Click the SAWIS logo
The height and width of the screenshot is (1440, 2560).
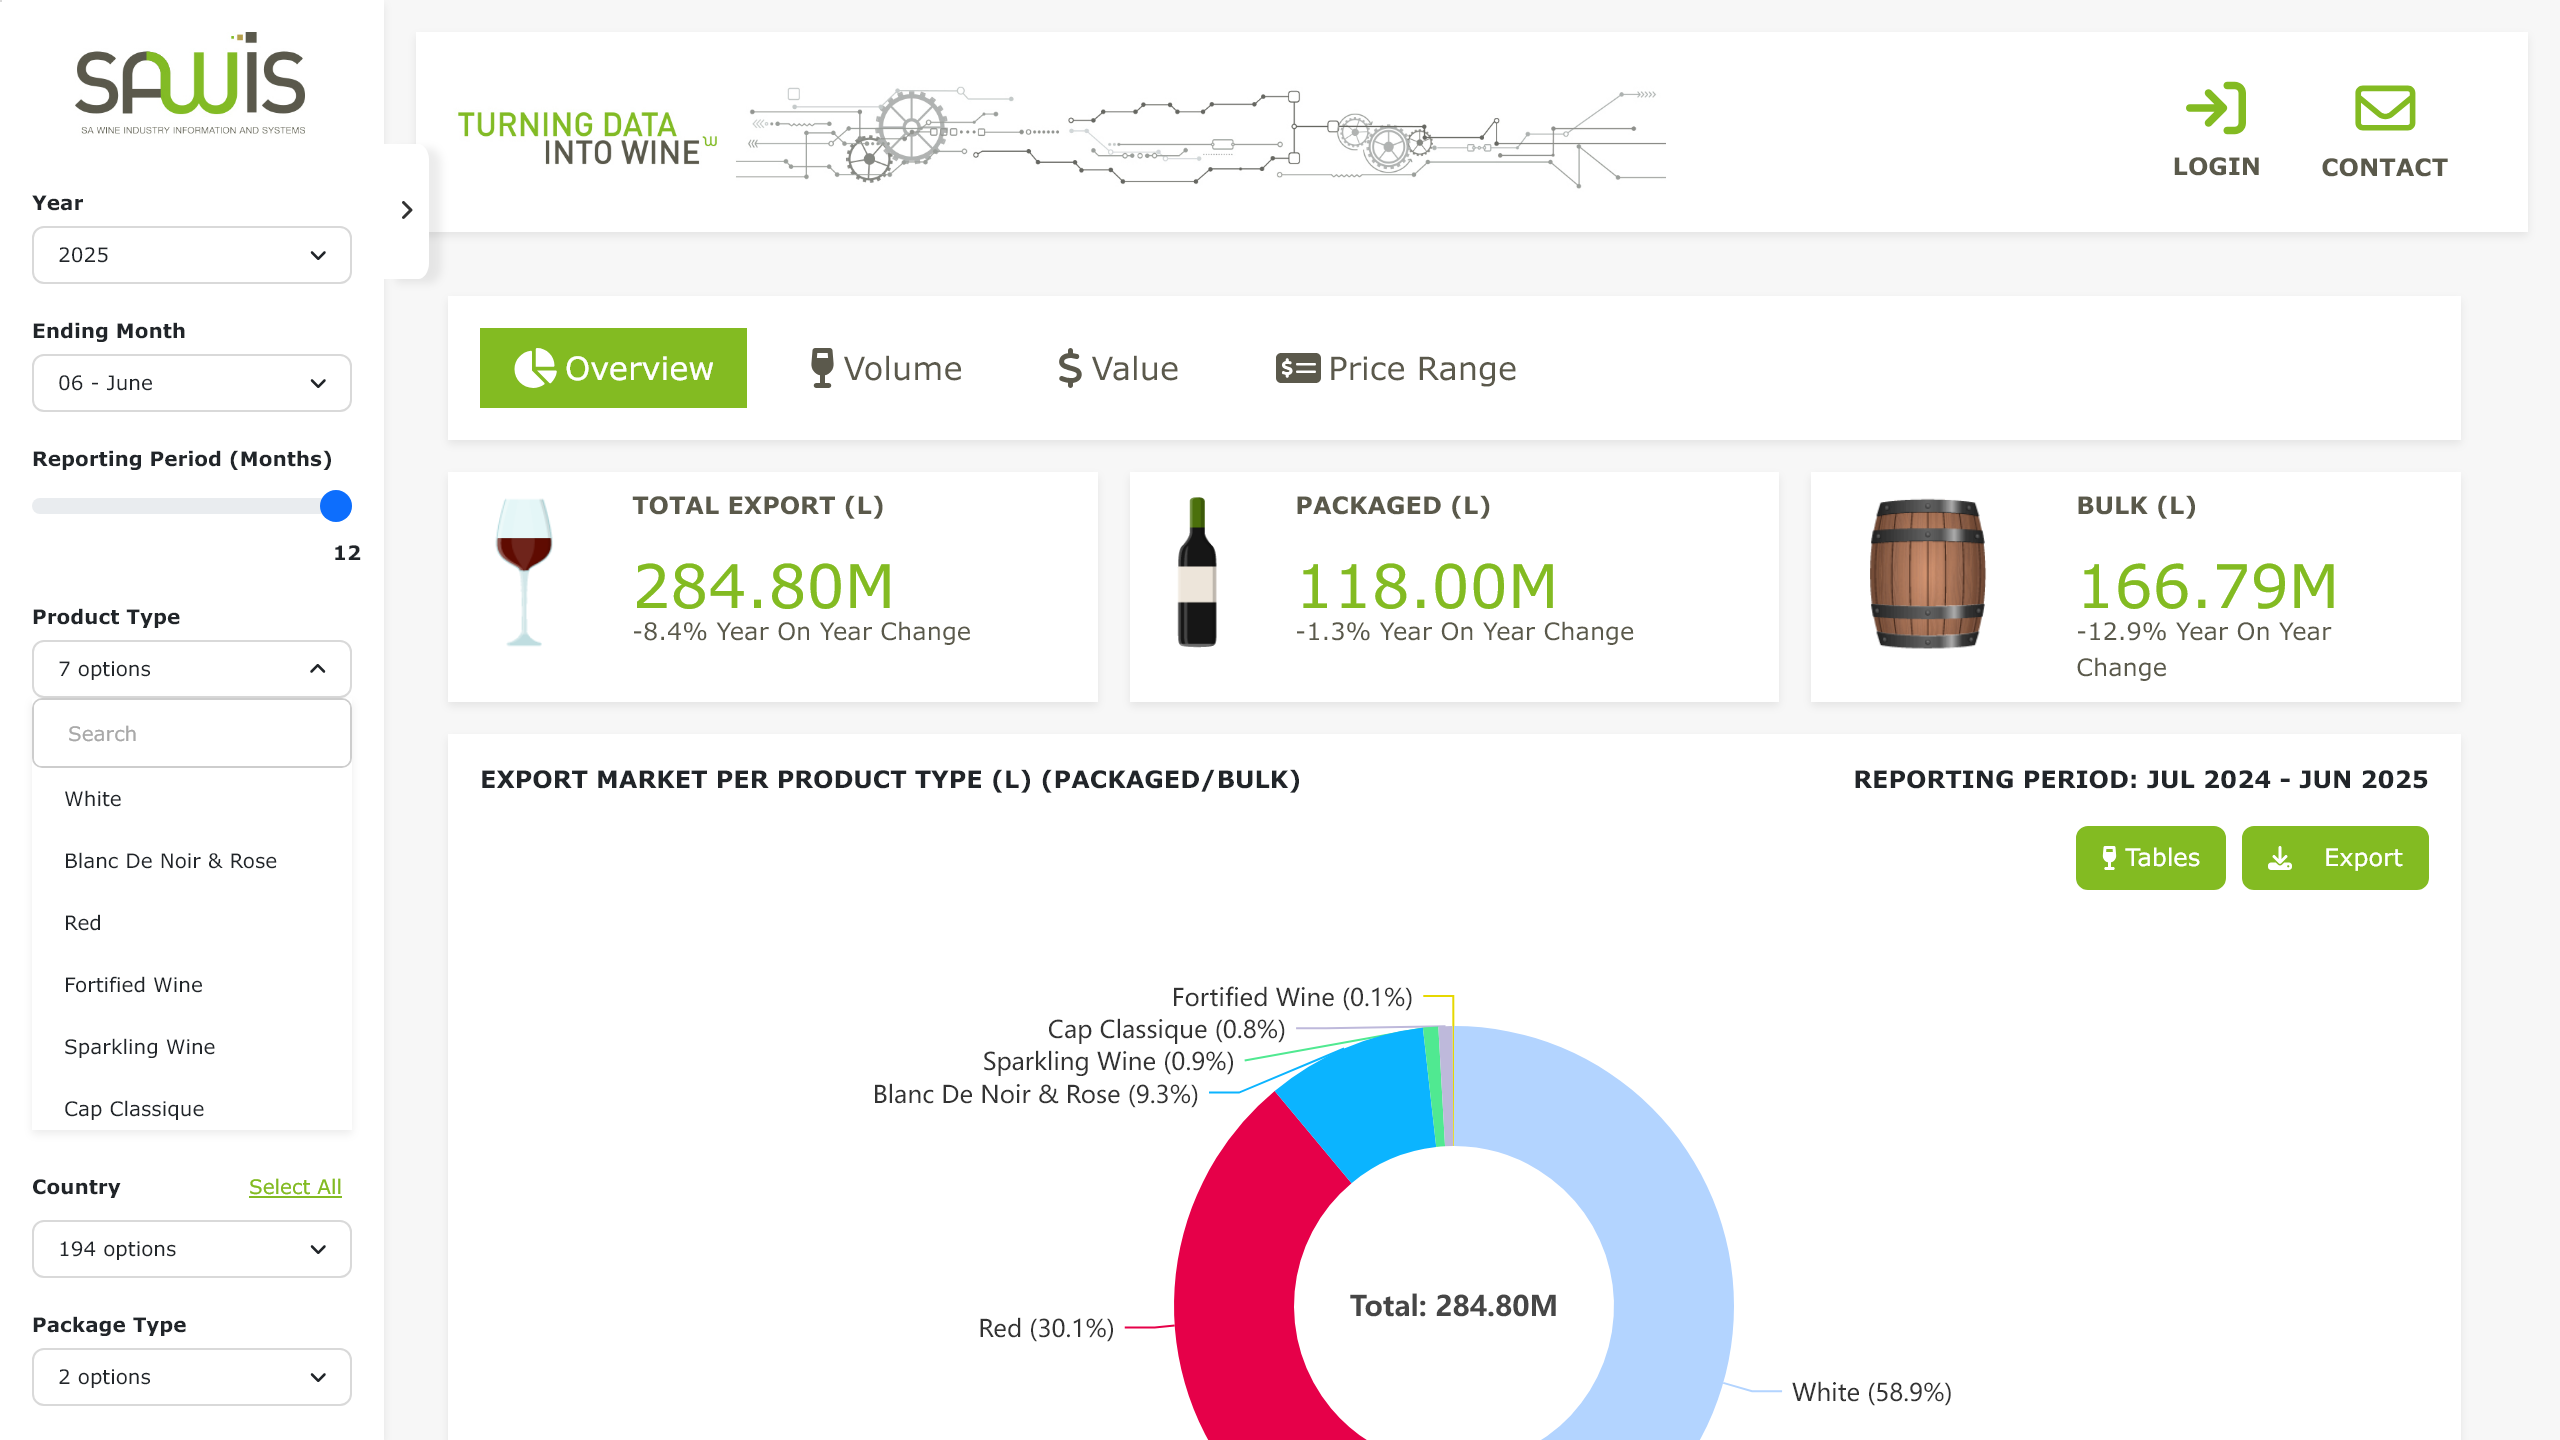[x=191, y=83]
